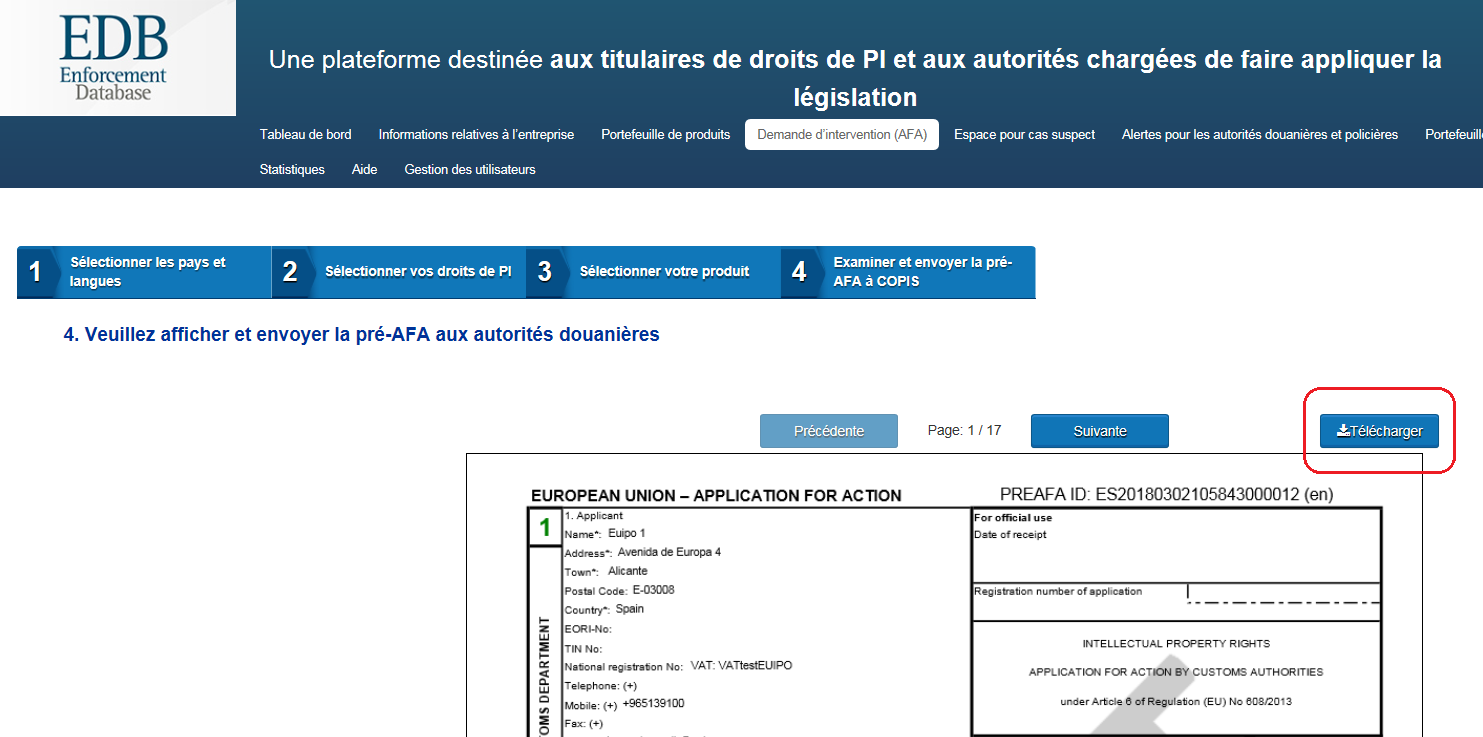Click the EORI-No label in the form
Viewport: 1483px width, 737px height.
(588, 629)
